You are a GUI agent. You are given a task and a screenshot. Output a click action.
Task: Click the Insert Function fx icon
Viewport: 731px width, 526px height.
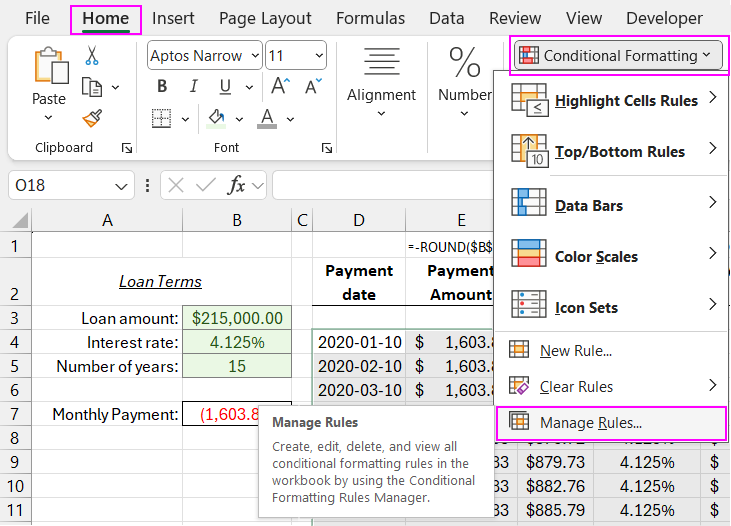pyautogui.click(x=236, y=186)
